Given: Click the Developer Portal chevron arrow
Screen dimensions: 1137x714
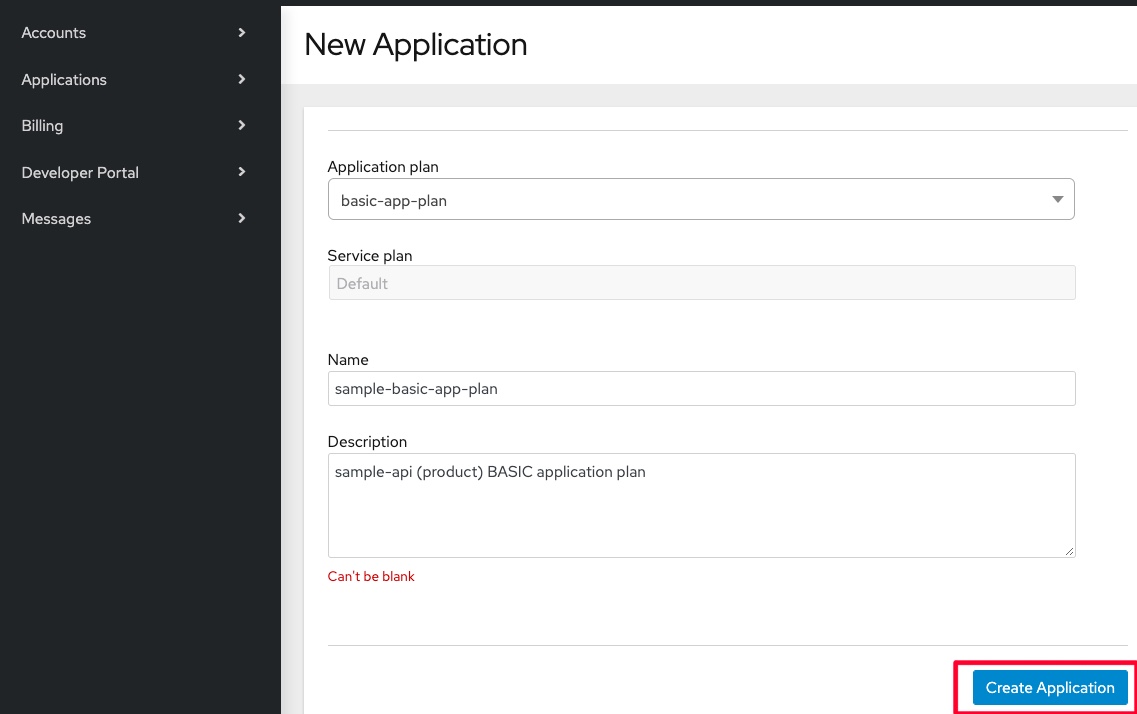Looking at the screenshot, I should (x=242, y=172).
